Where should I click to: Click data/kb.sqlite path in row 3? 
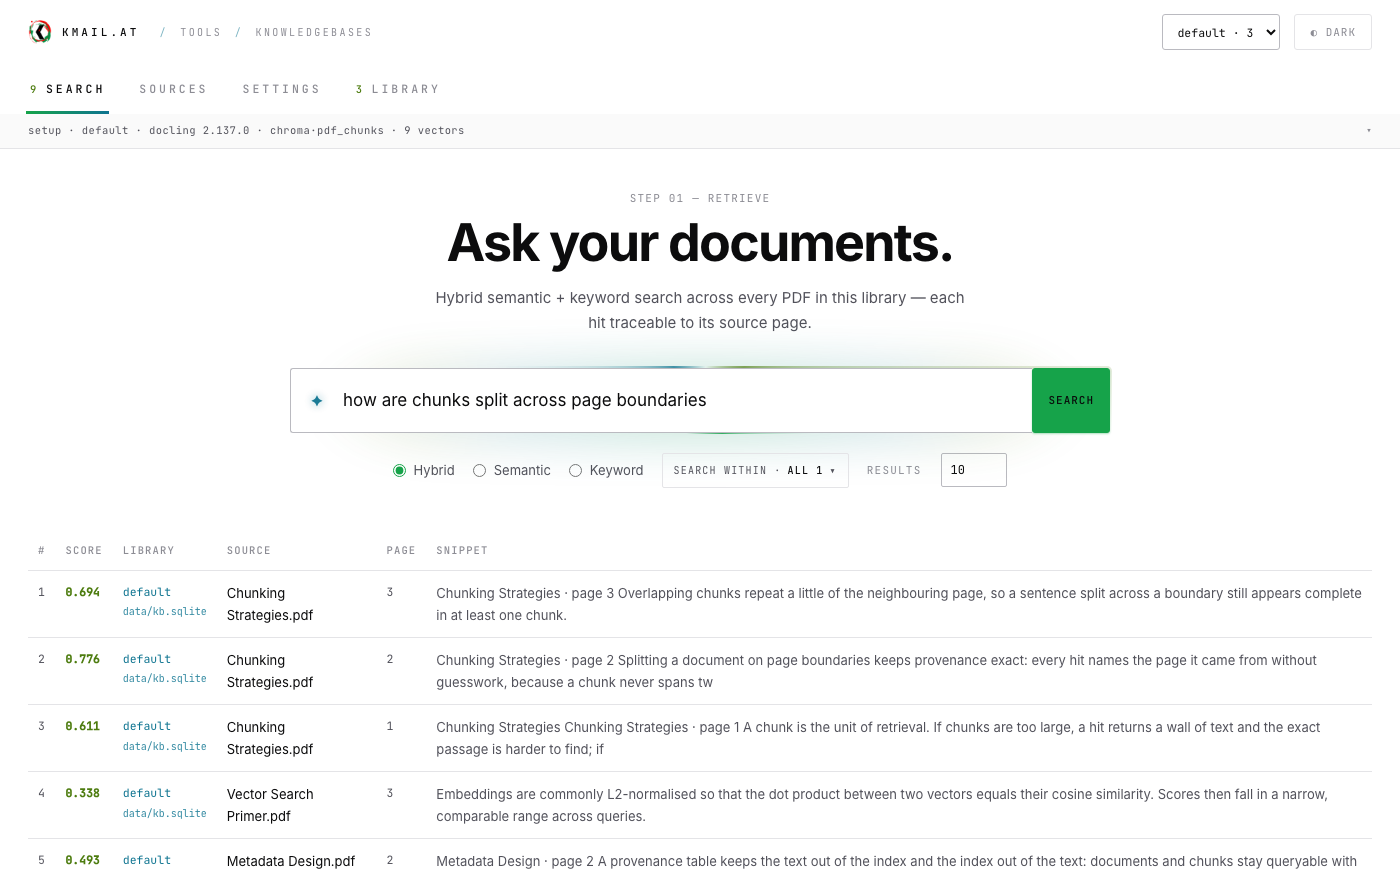click(x=165, y=746)
